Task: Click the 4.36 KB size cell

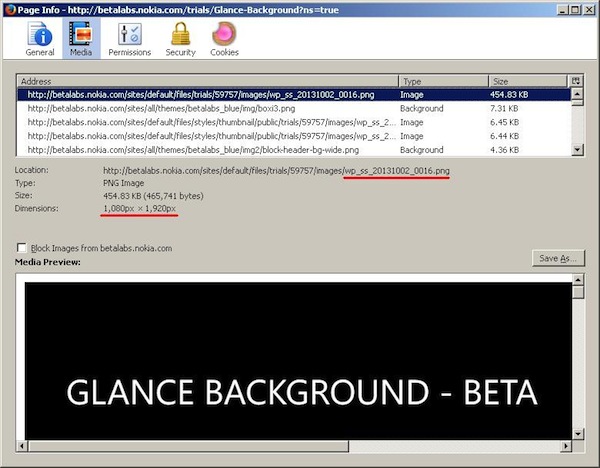Action: tap(504, 150)
